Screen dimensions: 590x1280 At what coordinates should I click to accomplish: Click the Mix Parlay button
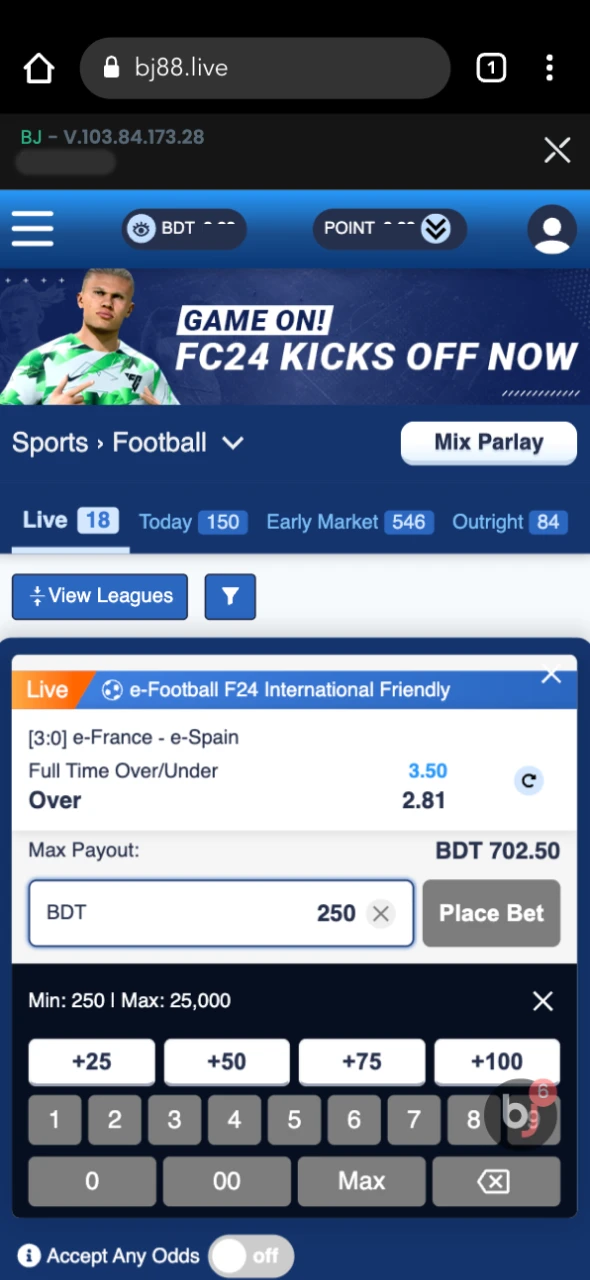tap(489, 443)
